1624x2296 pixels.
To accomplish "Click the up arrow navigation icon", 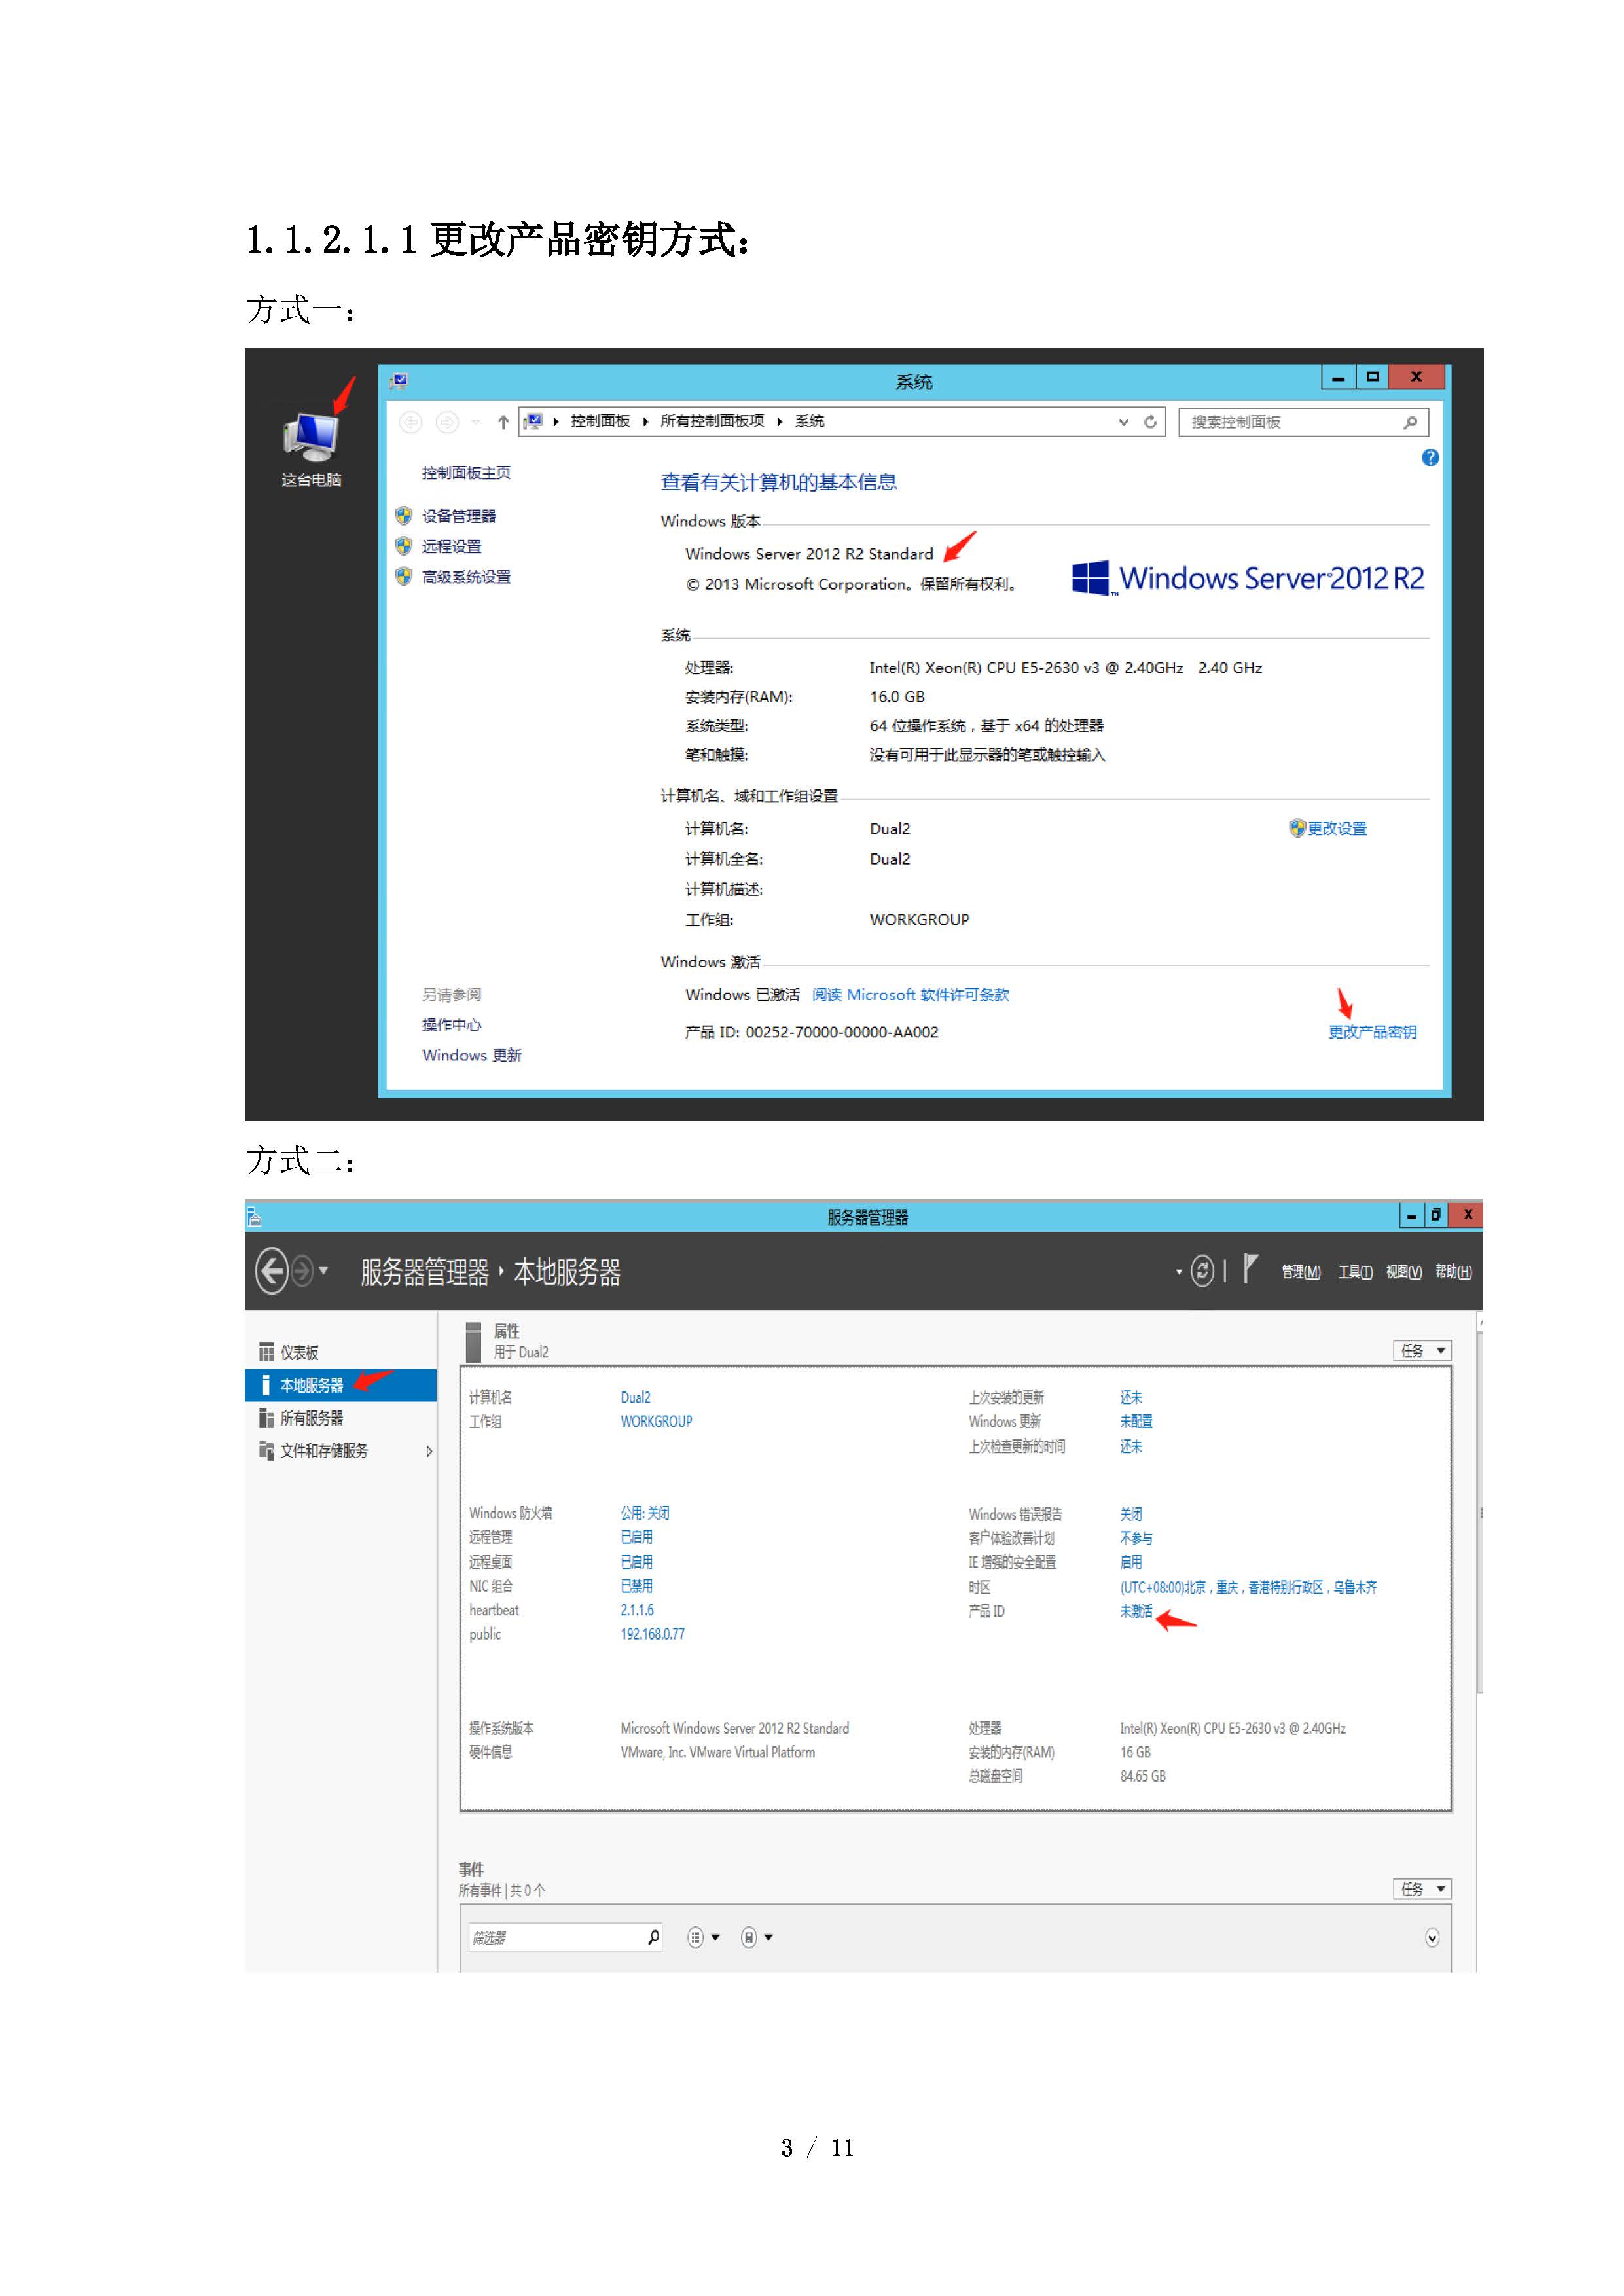I will pyautogui.click(x=503, y=422).
